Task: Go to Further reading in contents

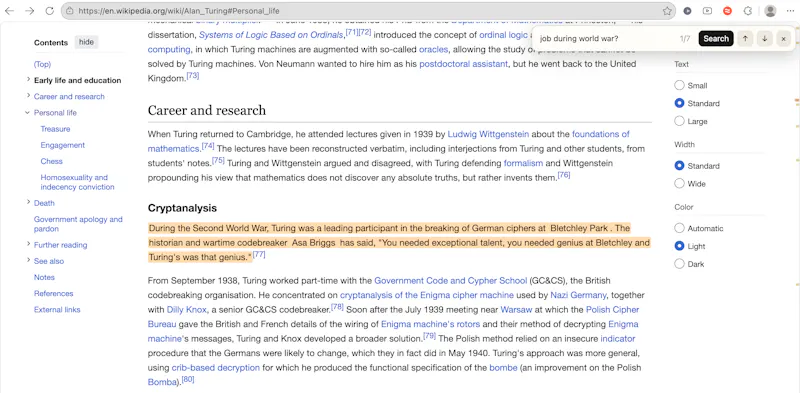Action: pyautogui.click(x=60, y=245)
